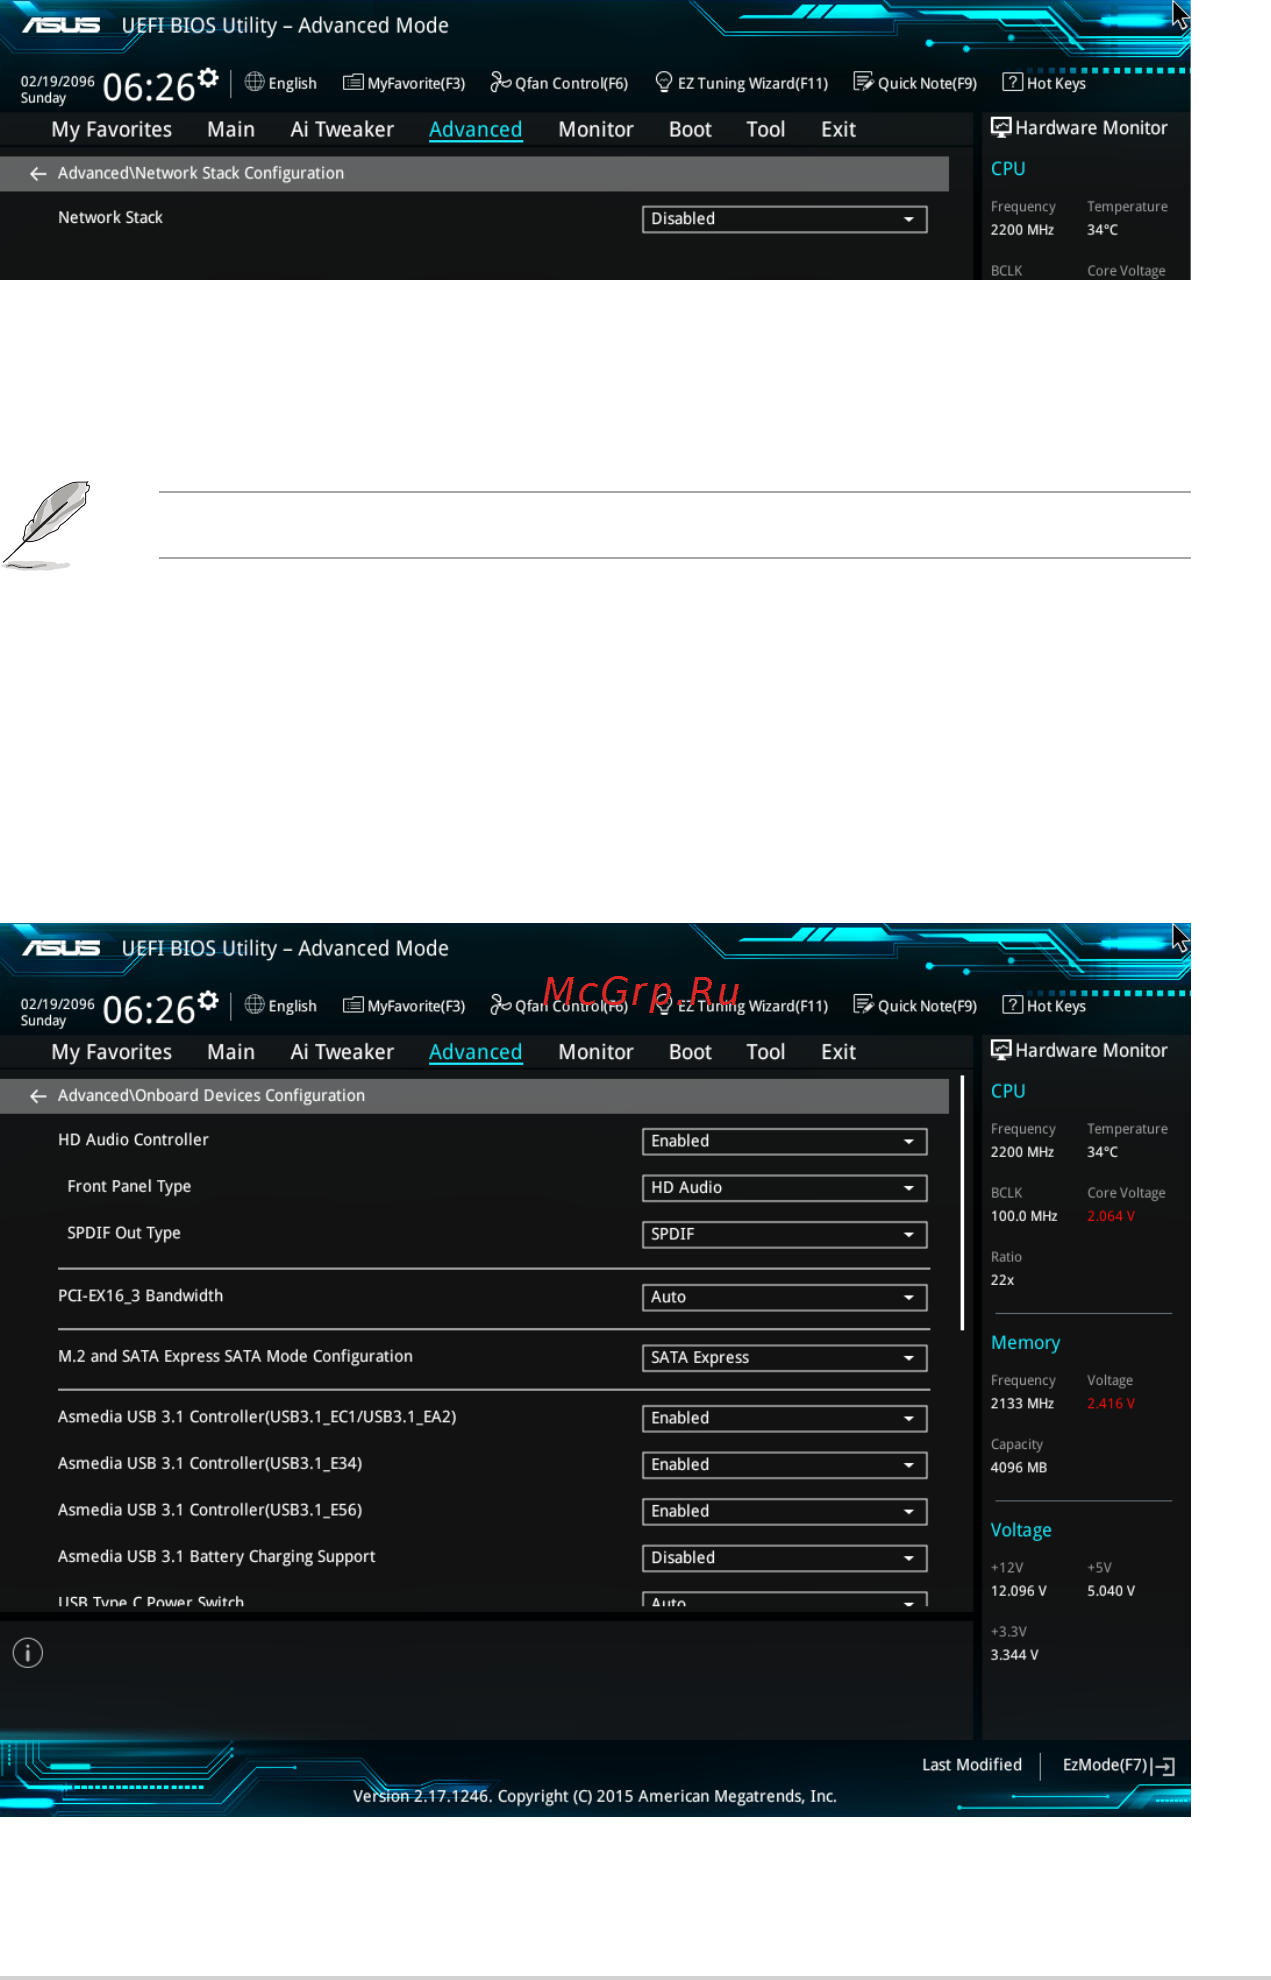Open Asmedia USB3.1_E56 controller dropdown

tap(784, 1511)
